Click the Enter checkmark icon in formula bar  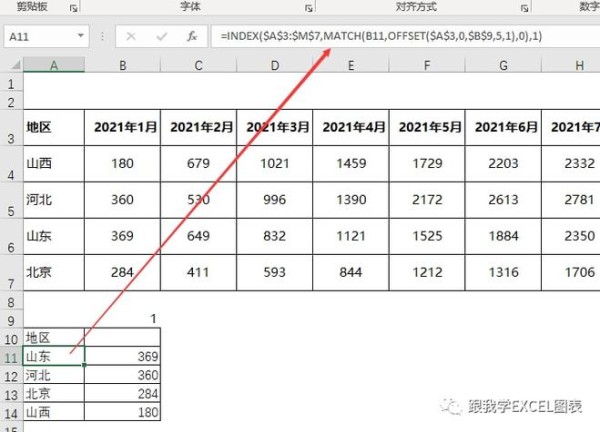[x=160, y=36]
